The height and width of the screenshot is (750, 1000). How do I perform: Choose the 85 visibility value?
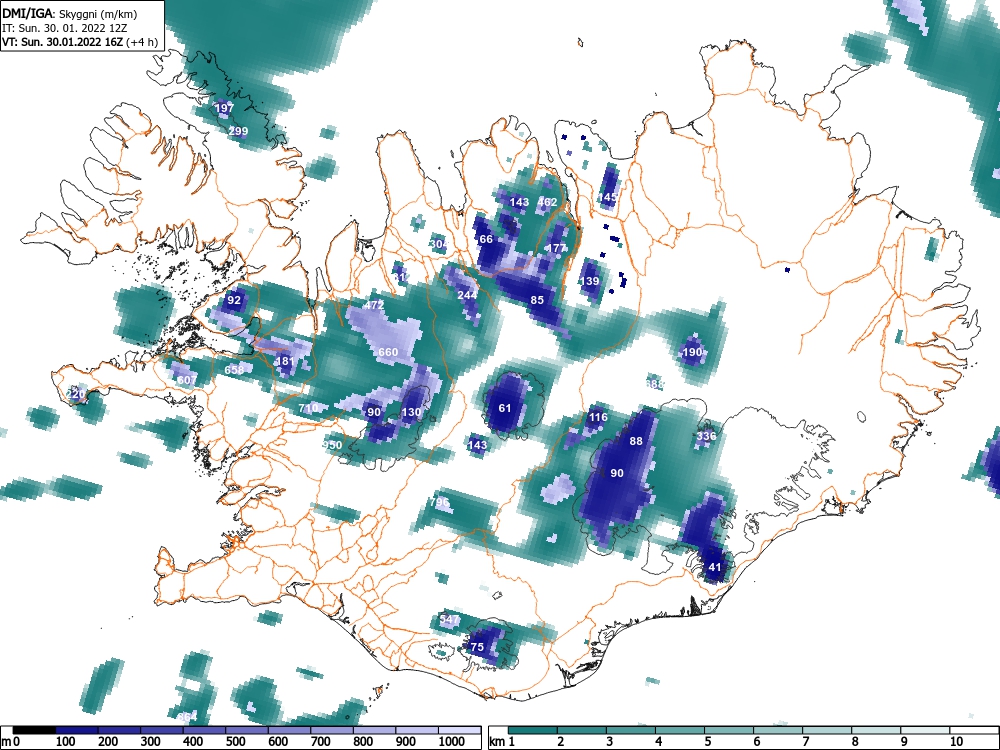[x=537, y=300]
